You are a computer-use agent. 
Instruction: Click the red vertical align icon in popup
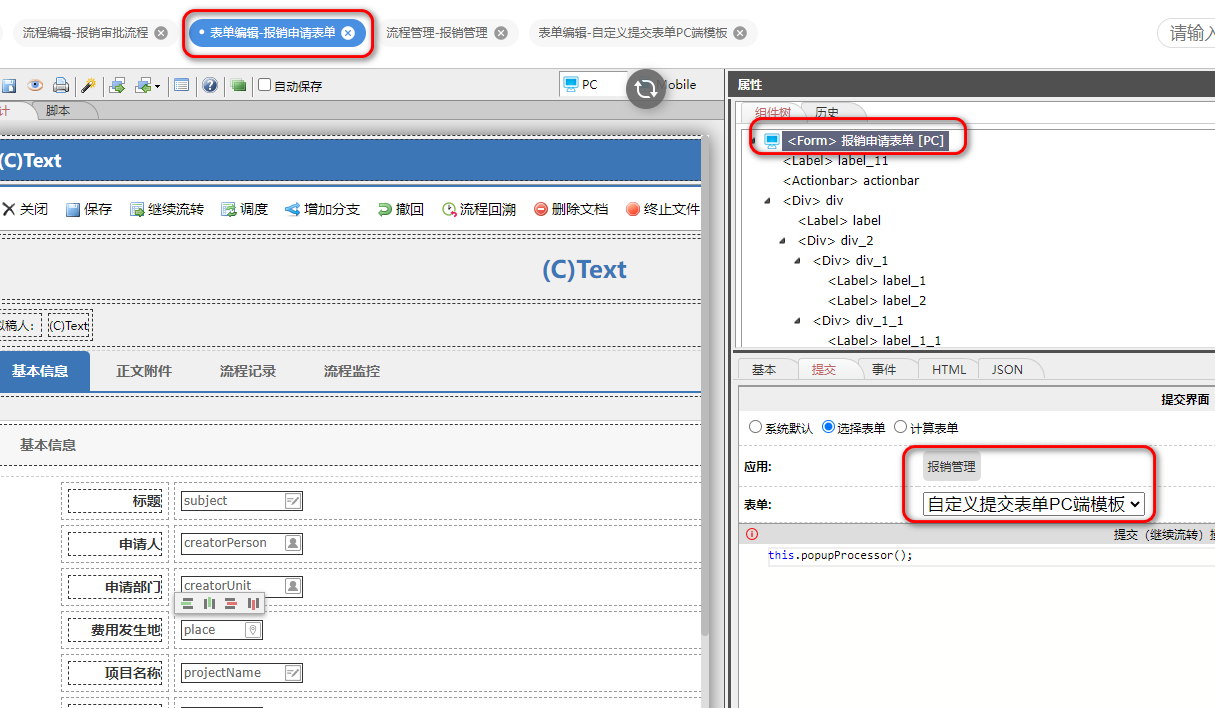[253, 604]
